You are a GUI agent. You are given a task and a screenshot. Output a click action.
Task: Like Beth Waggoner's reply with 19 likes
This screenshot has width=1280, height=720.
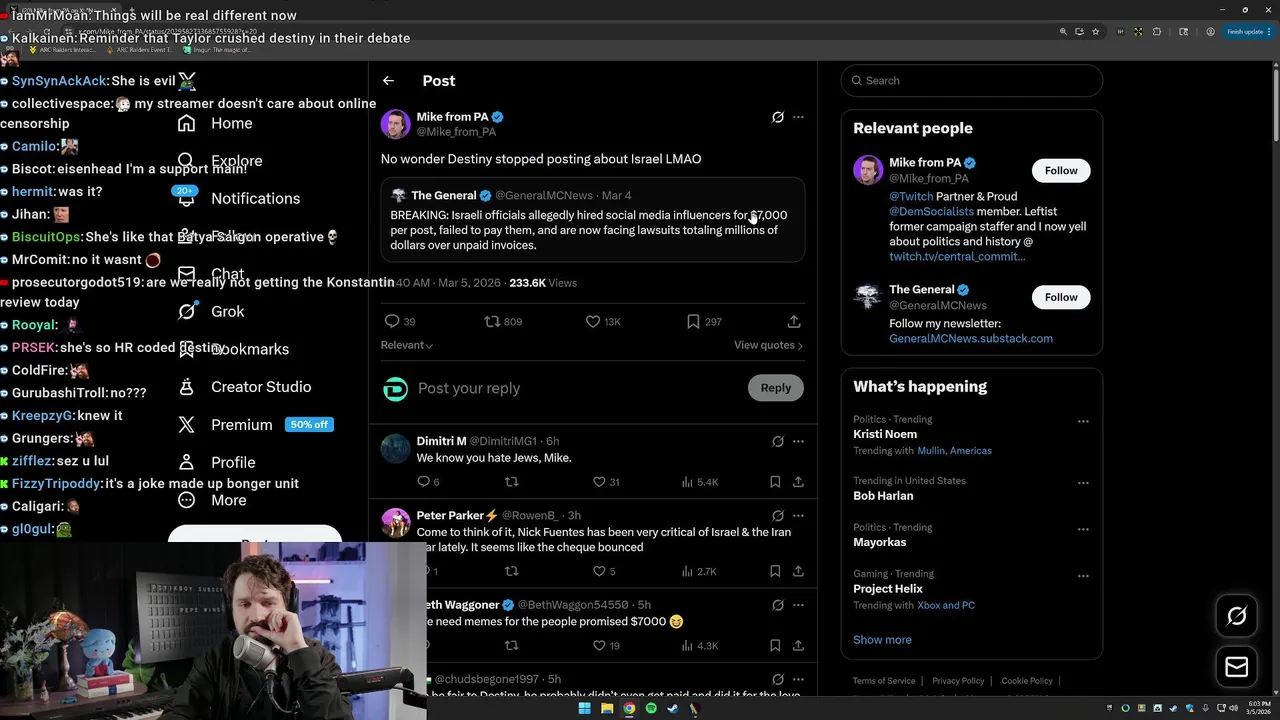click(599, 646)
